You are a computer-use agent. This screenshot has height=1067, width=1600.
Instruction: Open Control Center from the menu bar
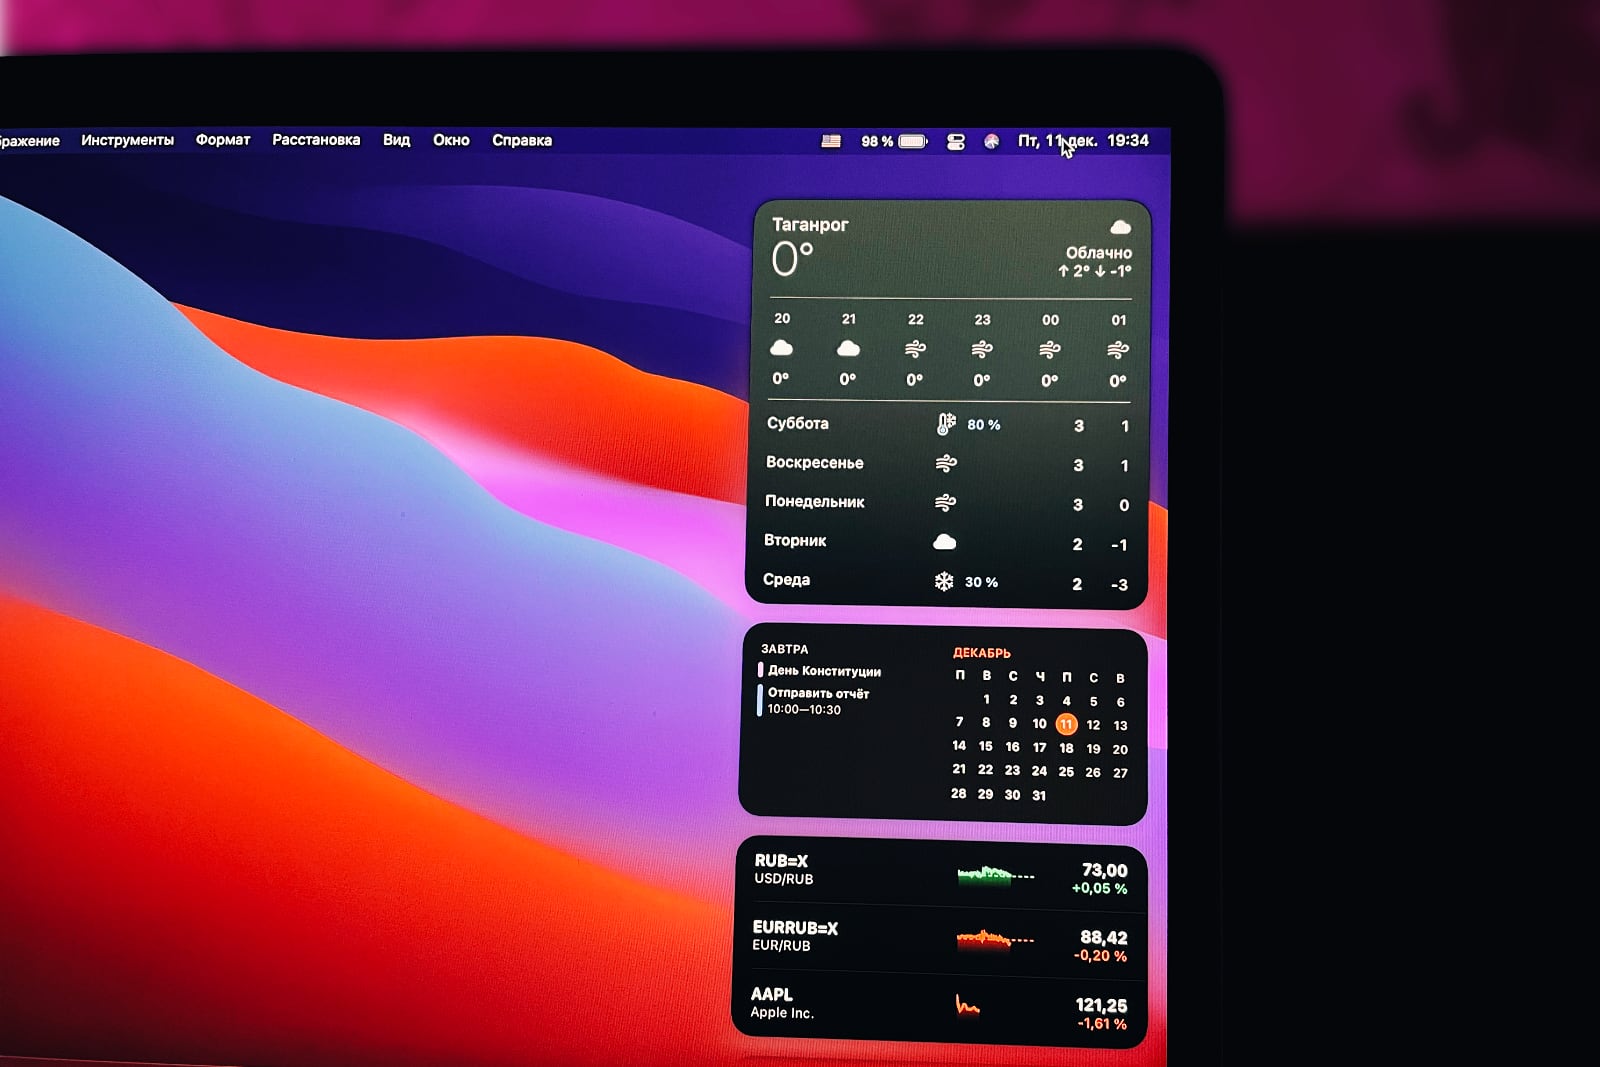click(956, 142)
